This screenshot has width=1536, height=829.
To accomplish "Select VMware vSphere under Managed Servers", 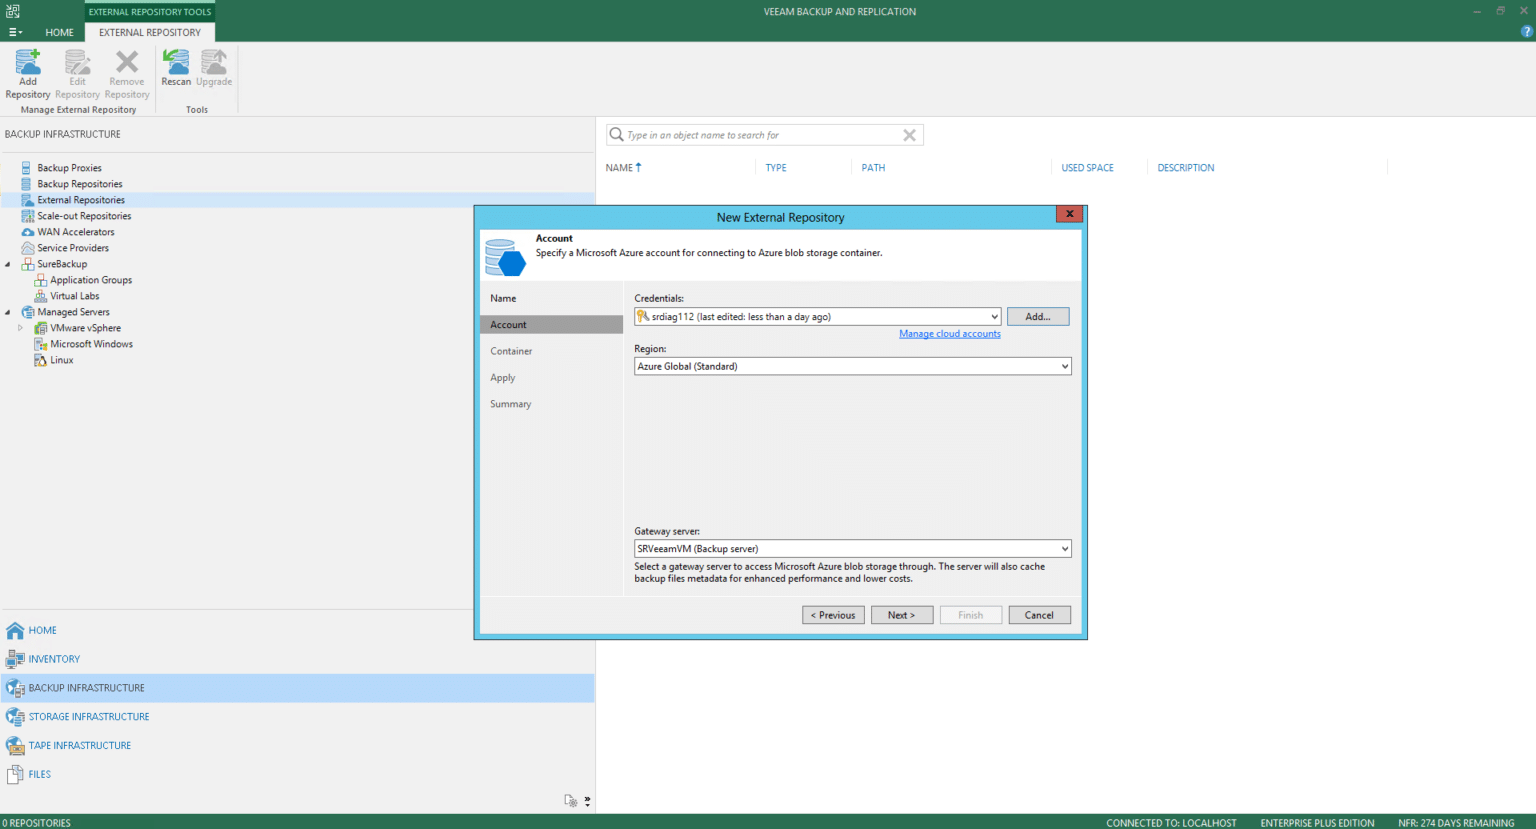I will 85,328.
